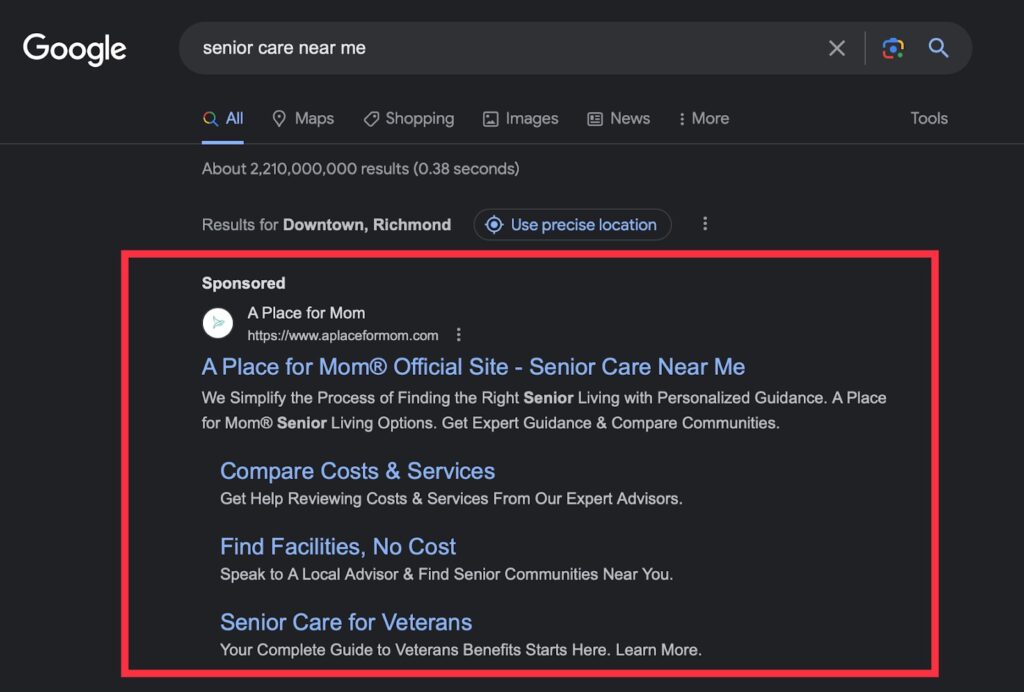Open the aplaceformom.com URL link

(x=343, y=336)
